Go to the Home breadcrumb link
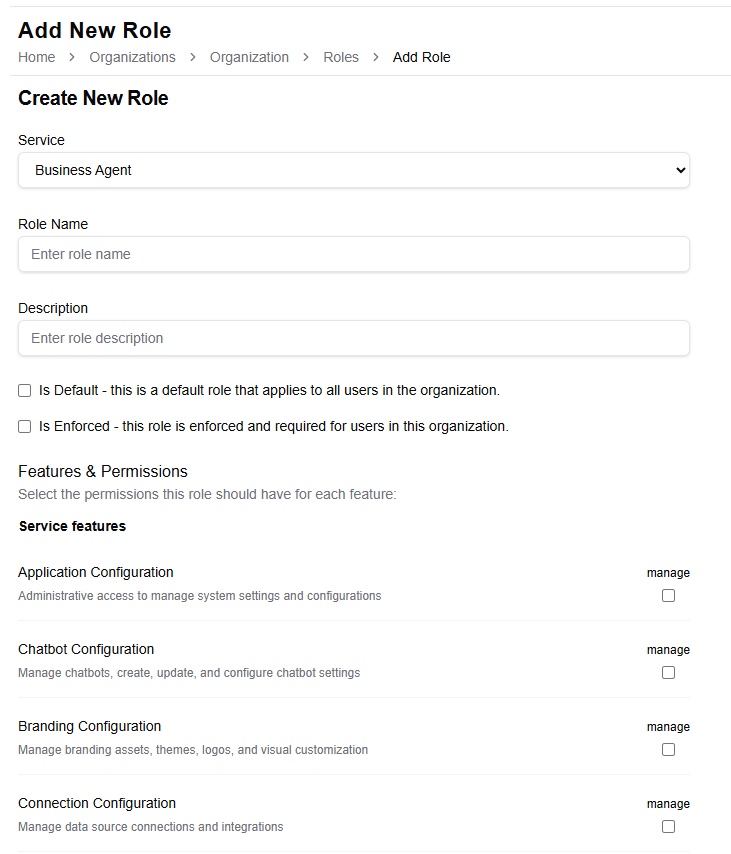Viewport: 731px width, 854px height. 36,57
